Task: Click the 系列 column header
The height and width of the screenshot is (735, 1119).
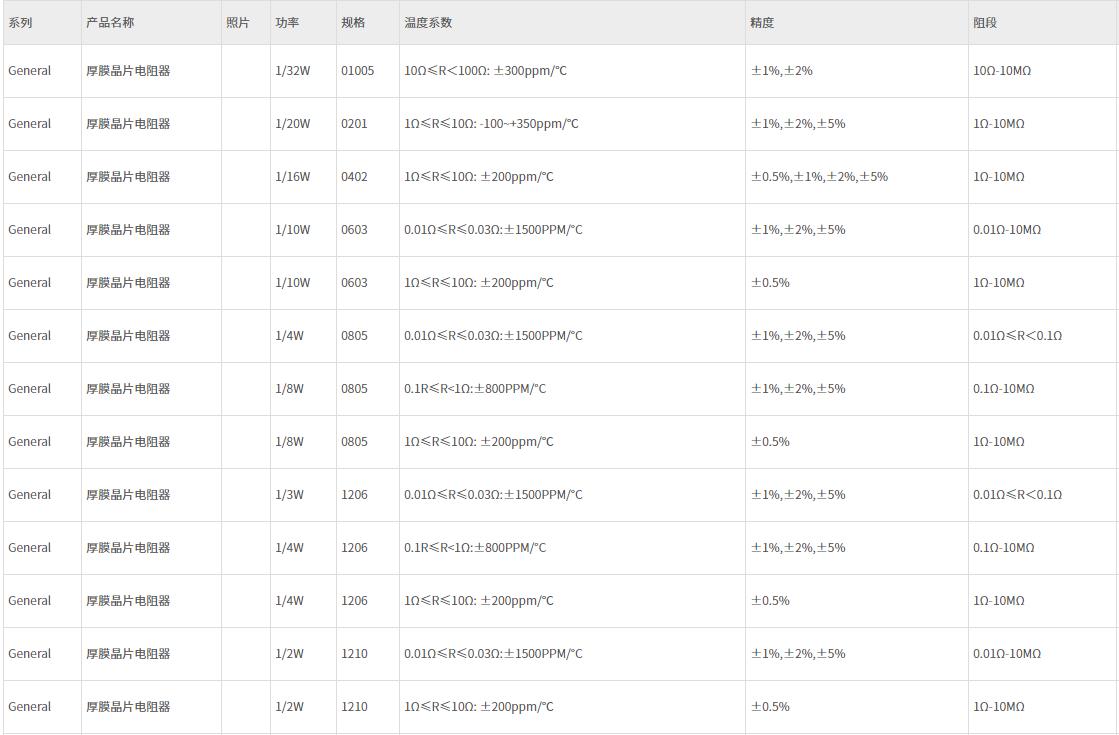Action: coord(20,22)
